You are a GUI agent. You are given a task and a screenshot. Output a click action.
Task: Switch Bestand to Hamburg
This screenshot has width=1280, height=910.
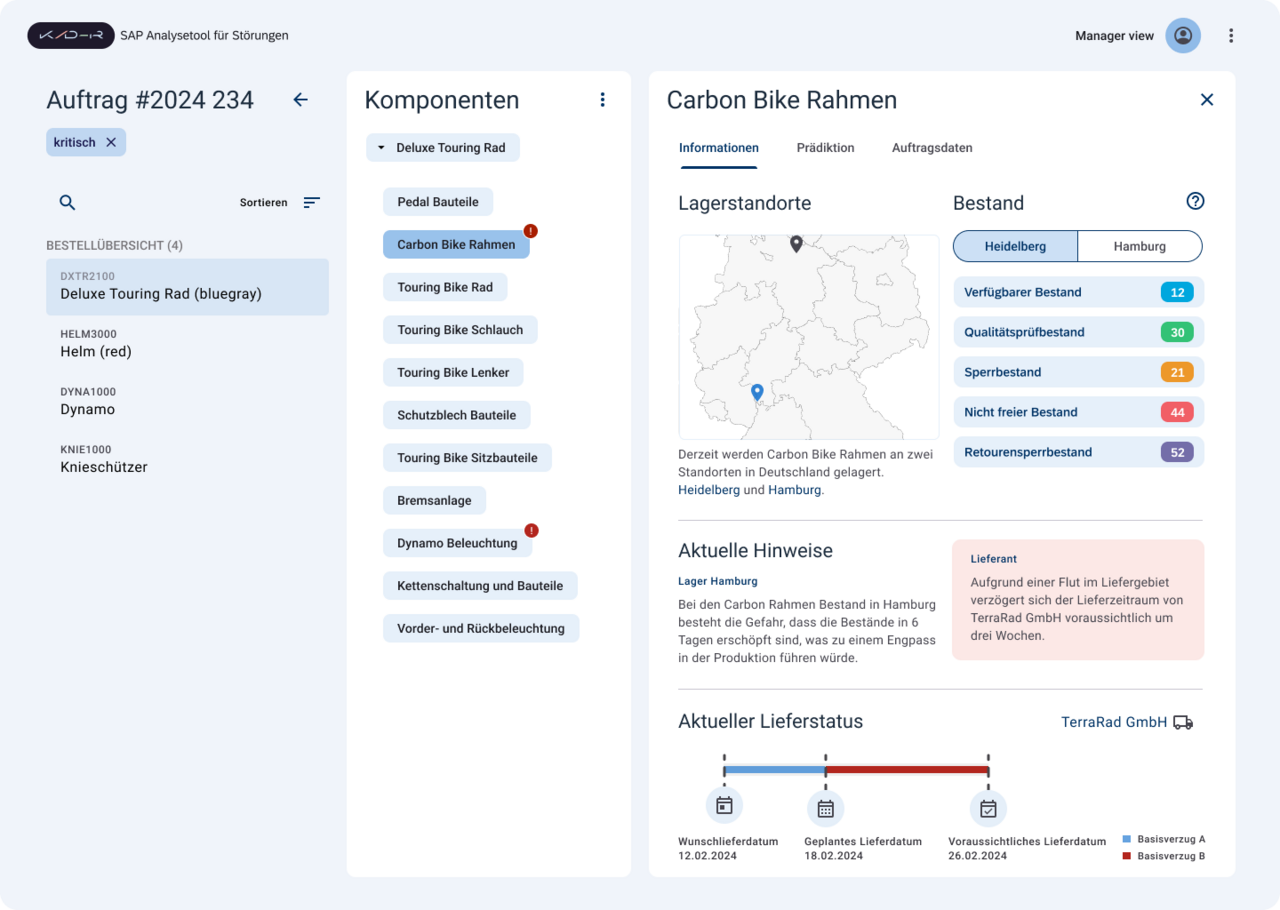(x=1140, y=246)
